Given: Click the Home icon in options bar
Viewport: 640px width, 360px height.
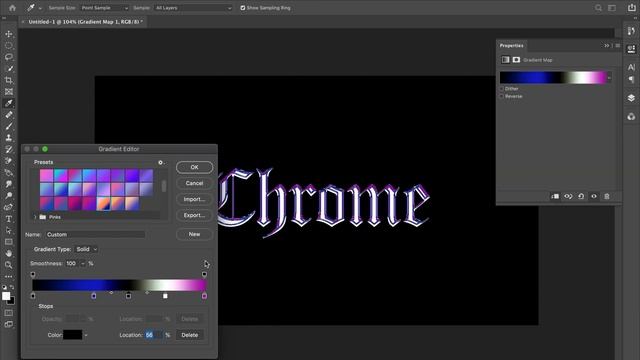Looking at the screenshot, I should click(x=12, y=8).
